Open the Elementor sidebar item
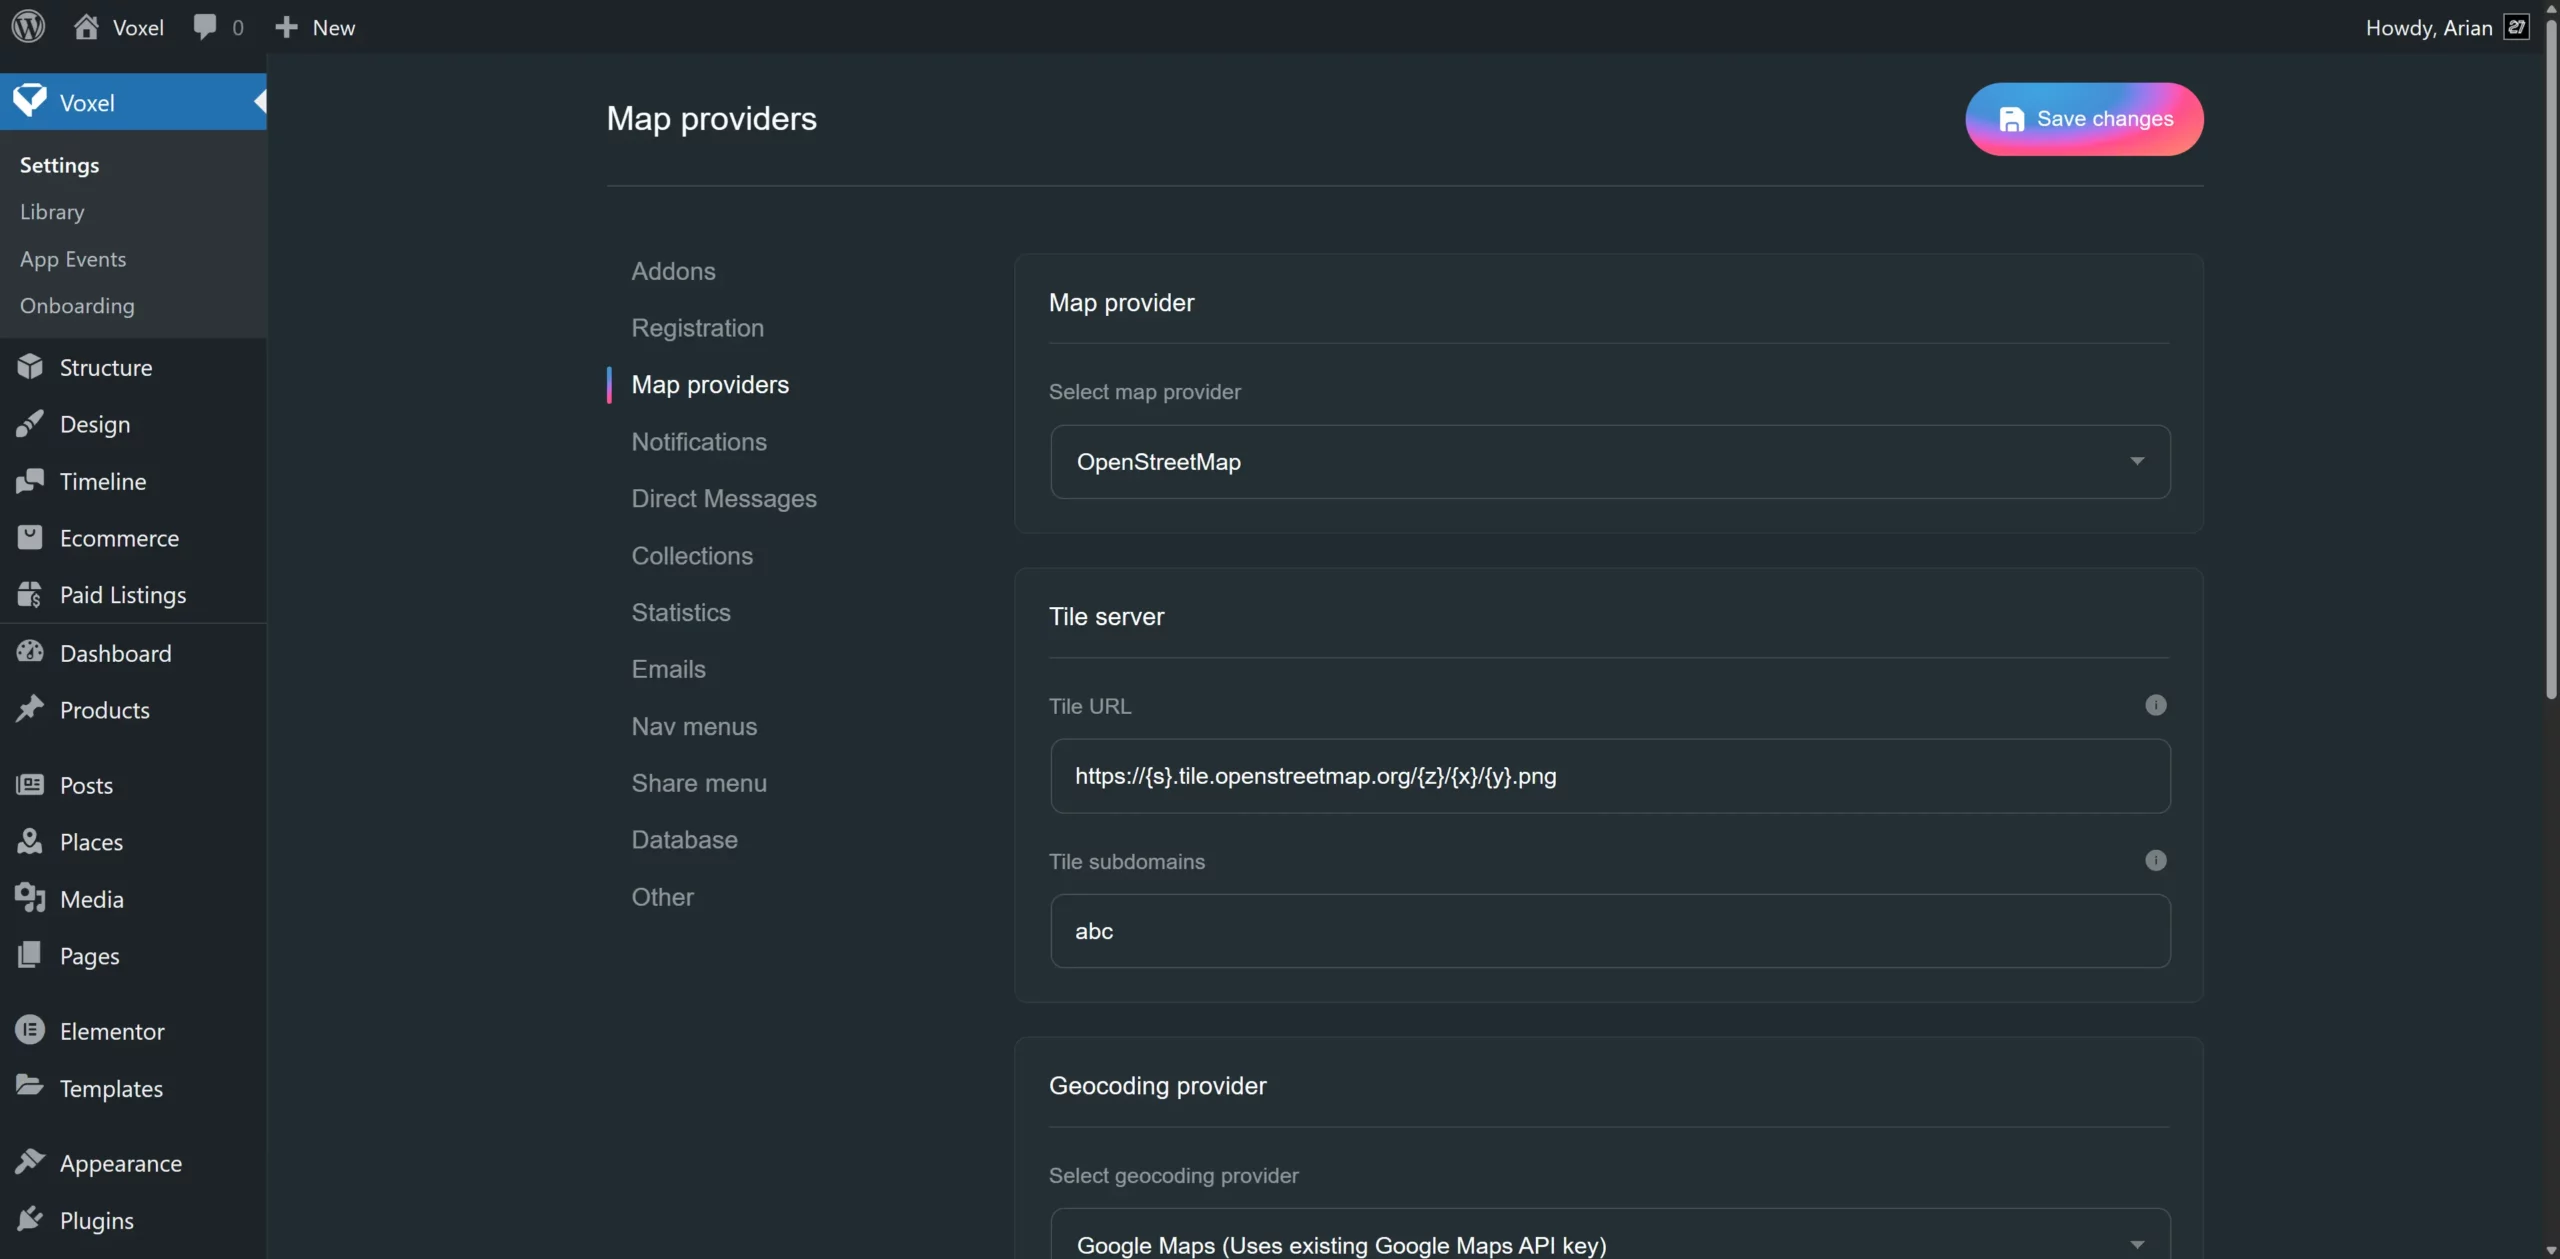 (112, 1031)
